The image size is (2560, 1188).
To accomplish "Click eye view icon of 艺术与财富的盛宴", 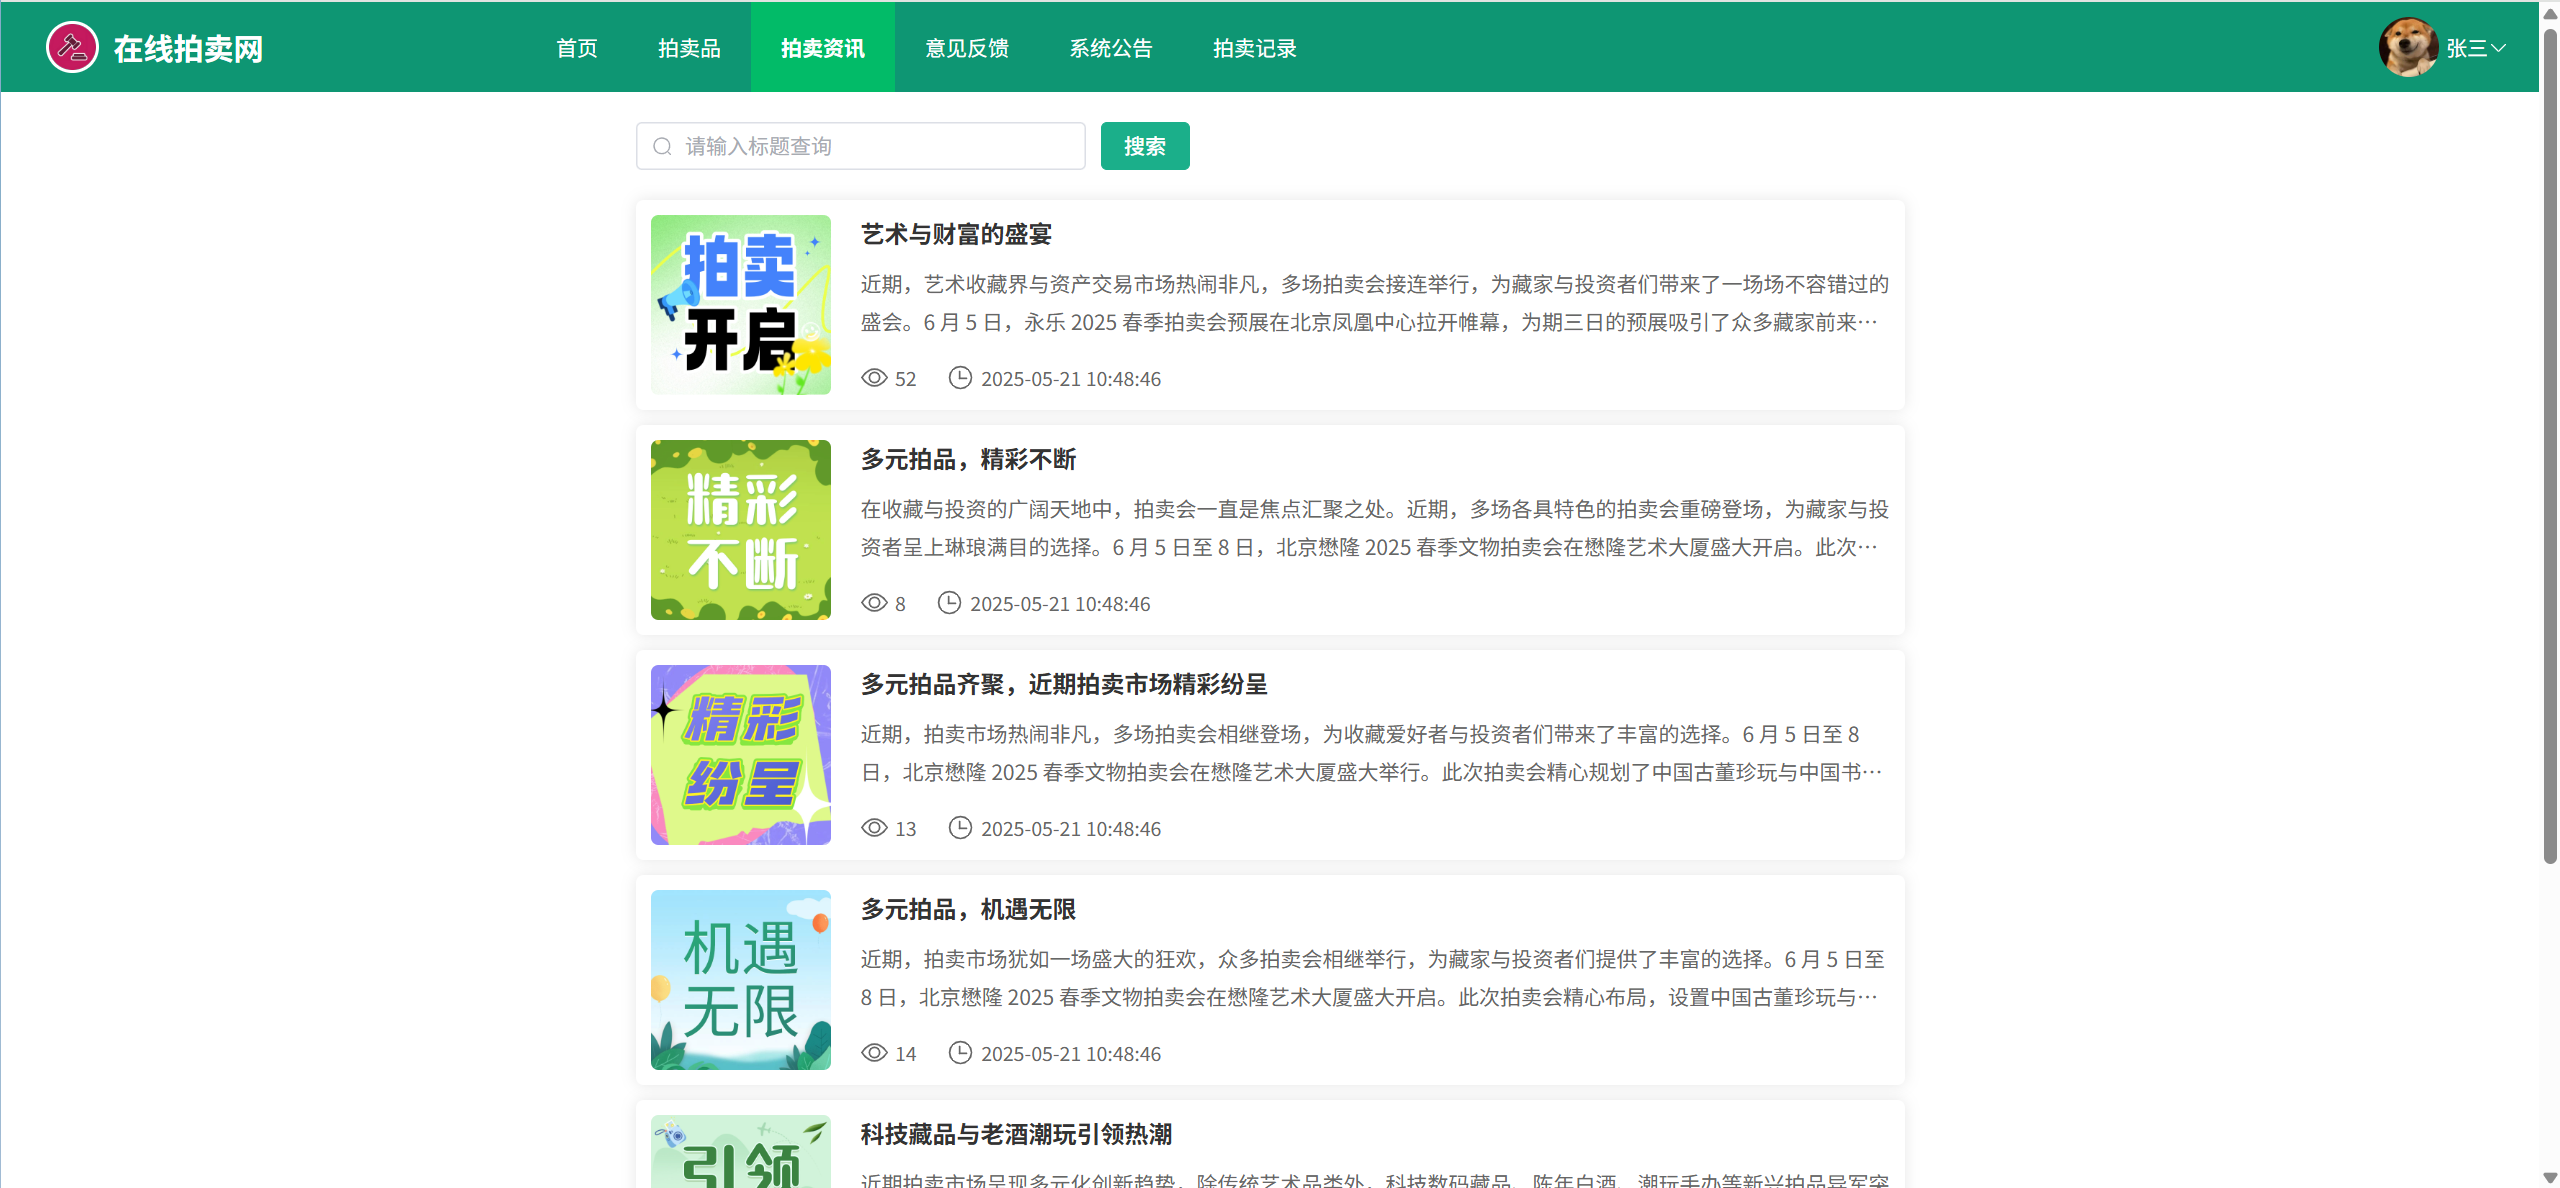I will (874, 378).
